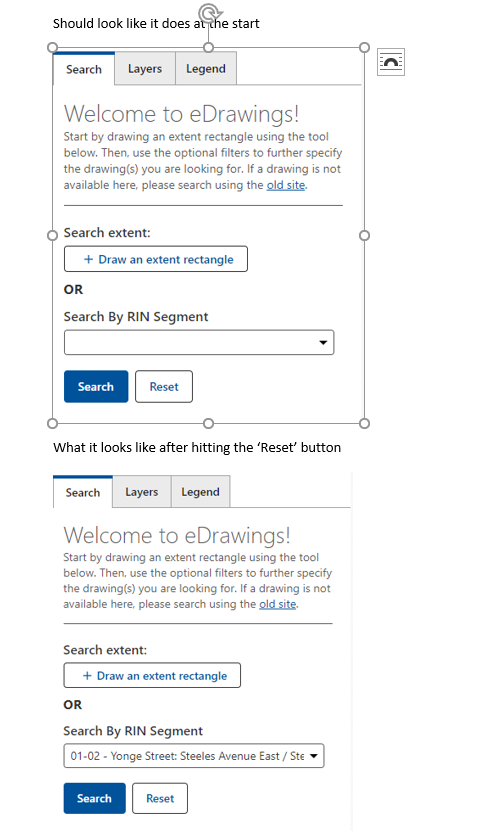Click the 'Welcome to eDrawings!' heading in lower picture

pyautogui.click(x=177, y=535)
